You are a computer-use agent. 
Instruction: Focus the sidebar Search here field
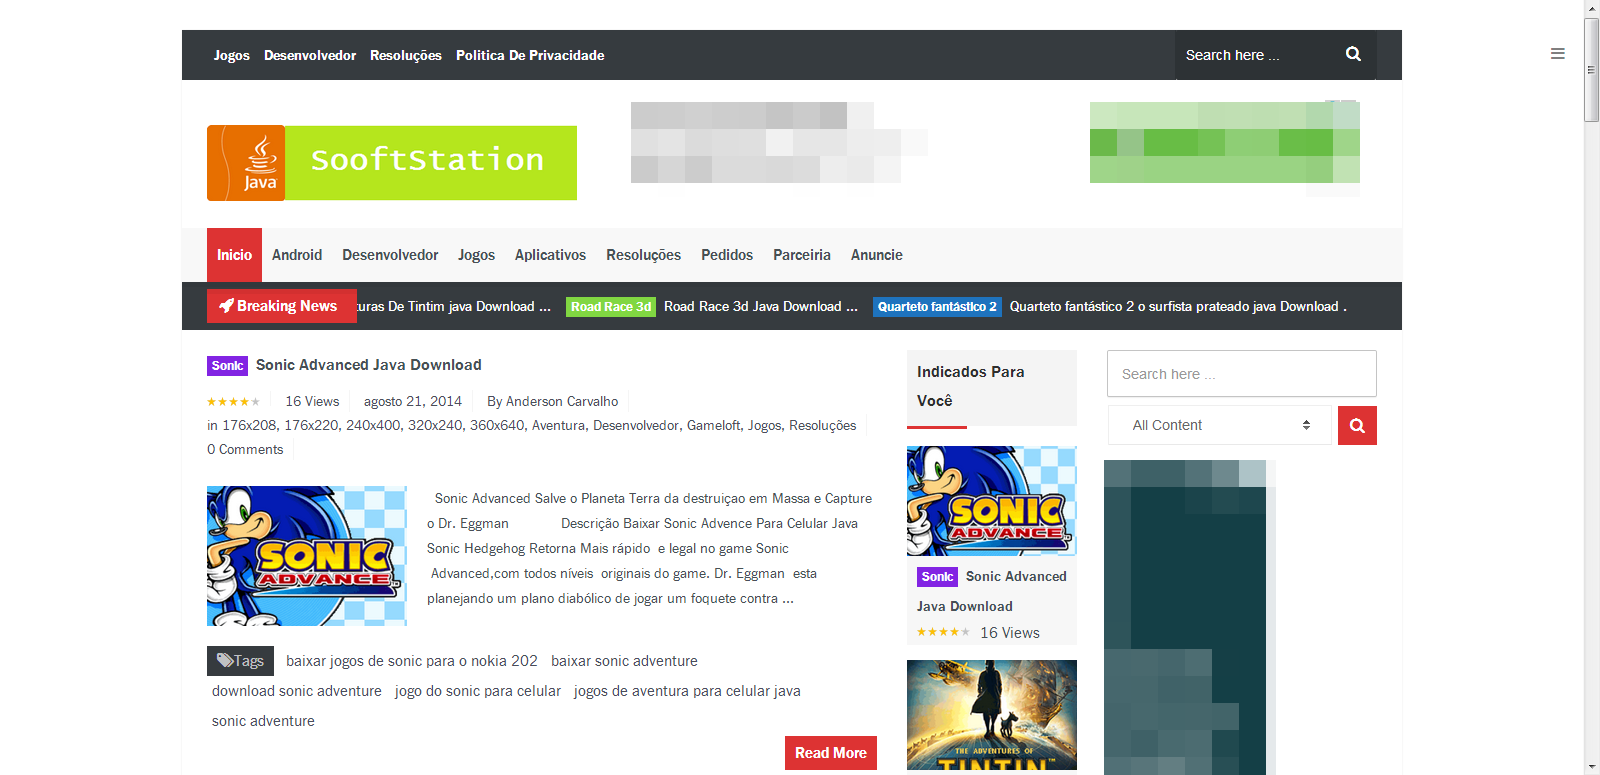click(1242, 374)
